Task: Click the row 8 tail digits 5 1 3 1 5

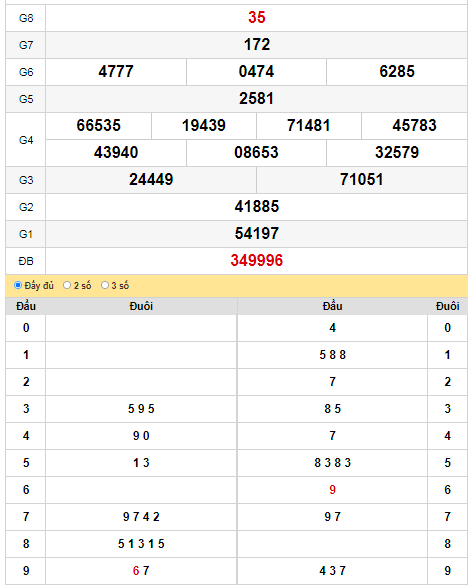Action: [x=141, y=544]
